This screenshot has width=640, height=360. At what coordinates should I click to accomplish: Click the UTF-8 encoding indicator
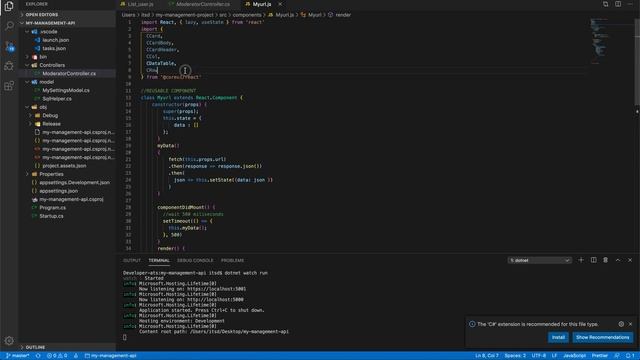[539, 356]
